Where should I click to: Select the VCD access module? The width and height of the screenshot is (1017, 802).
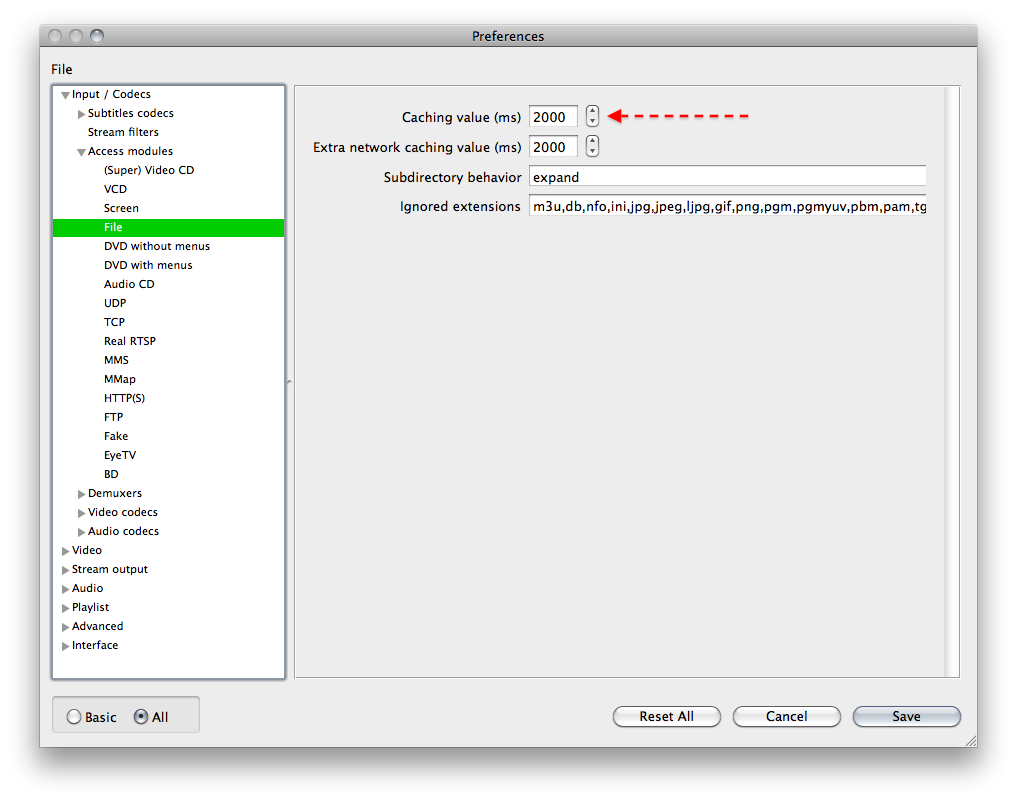(115, 189)
